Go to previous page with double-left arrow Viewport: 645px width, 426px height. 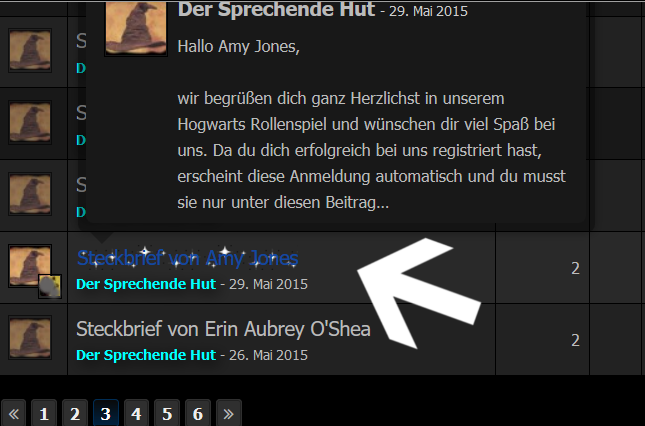click(x=13, y=413)
